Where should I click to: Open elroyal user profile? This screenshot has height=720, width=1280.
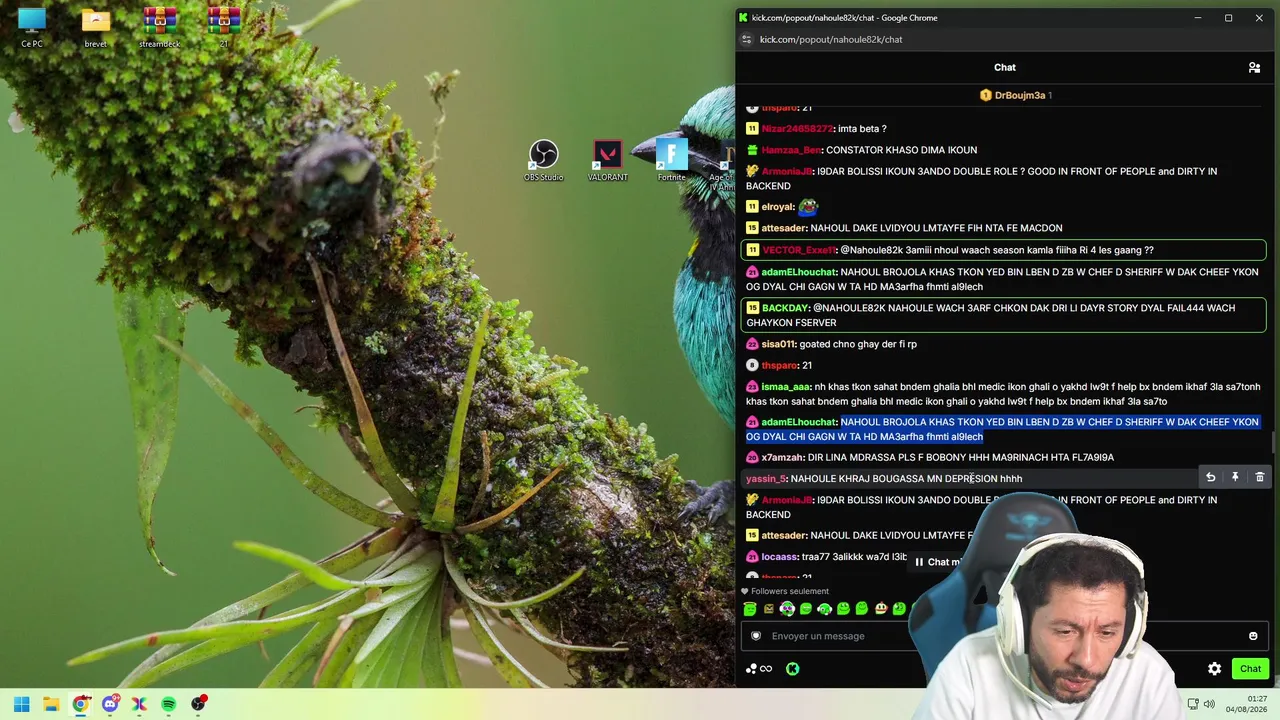click(777, 207)
